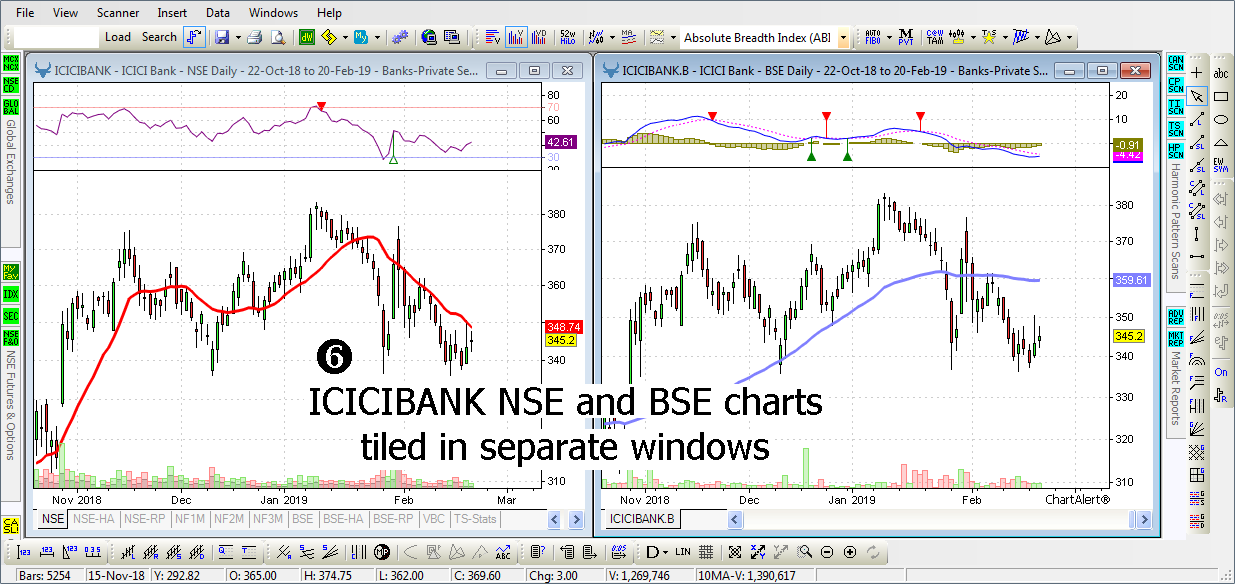
Task: Click the red down marker on NSE RSI pane
Action: [321, 106]
